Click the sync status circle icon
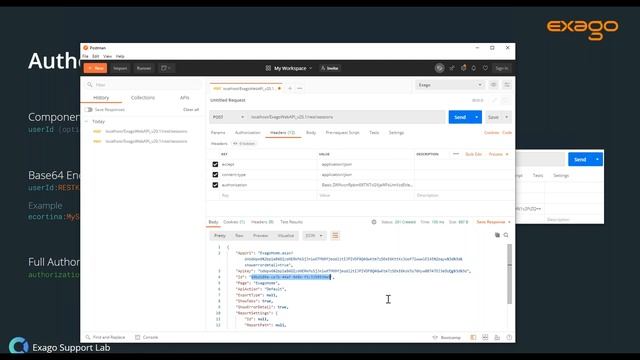The width and height of the screenshot is (640, 360). 439,68
